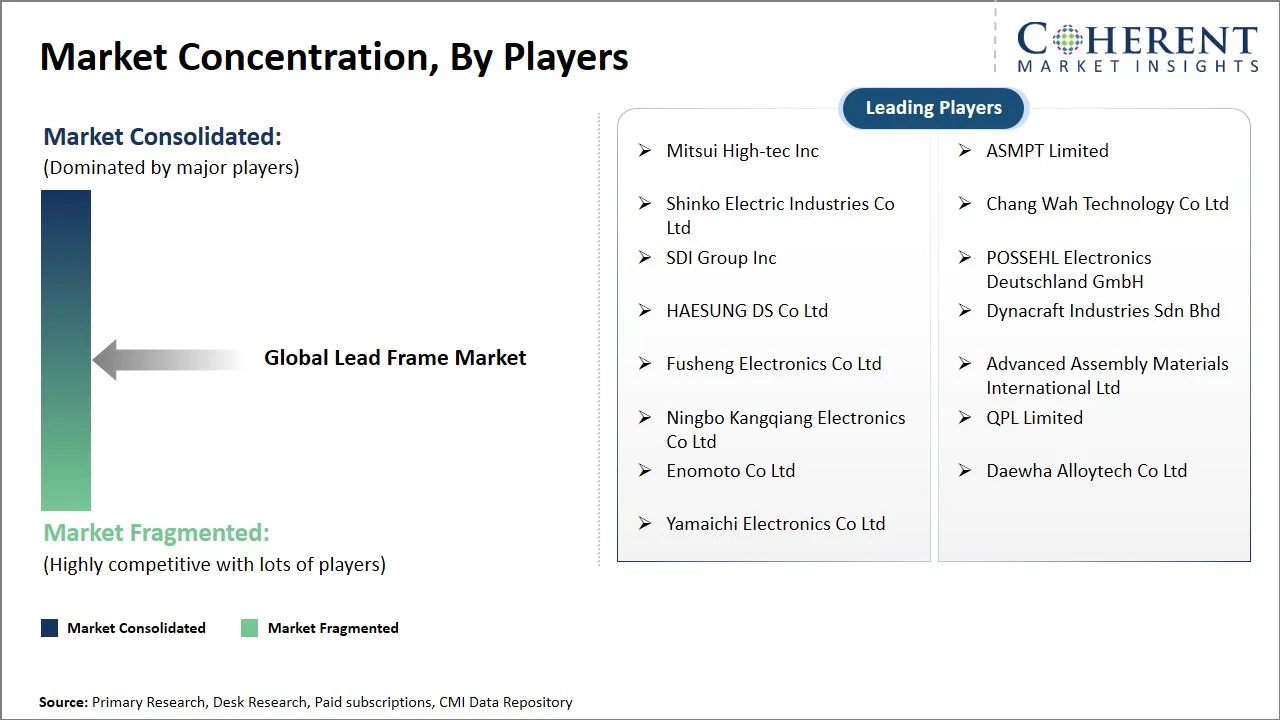The width and height of the screenshot is (1280, 720).
Task: Click the arrow bullet beside Mitsui High-tec Inc
Action: 645,151
